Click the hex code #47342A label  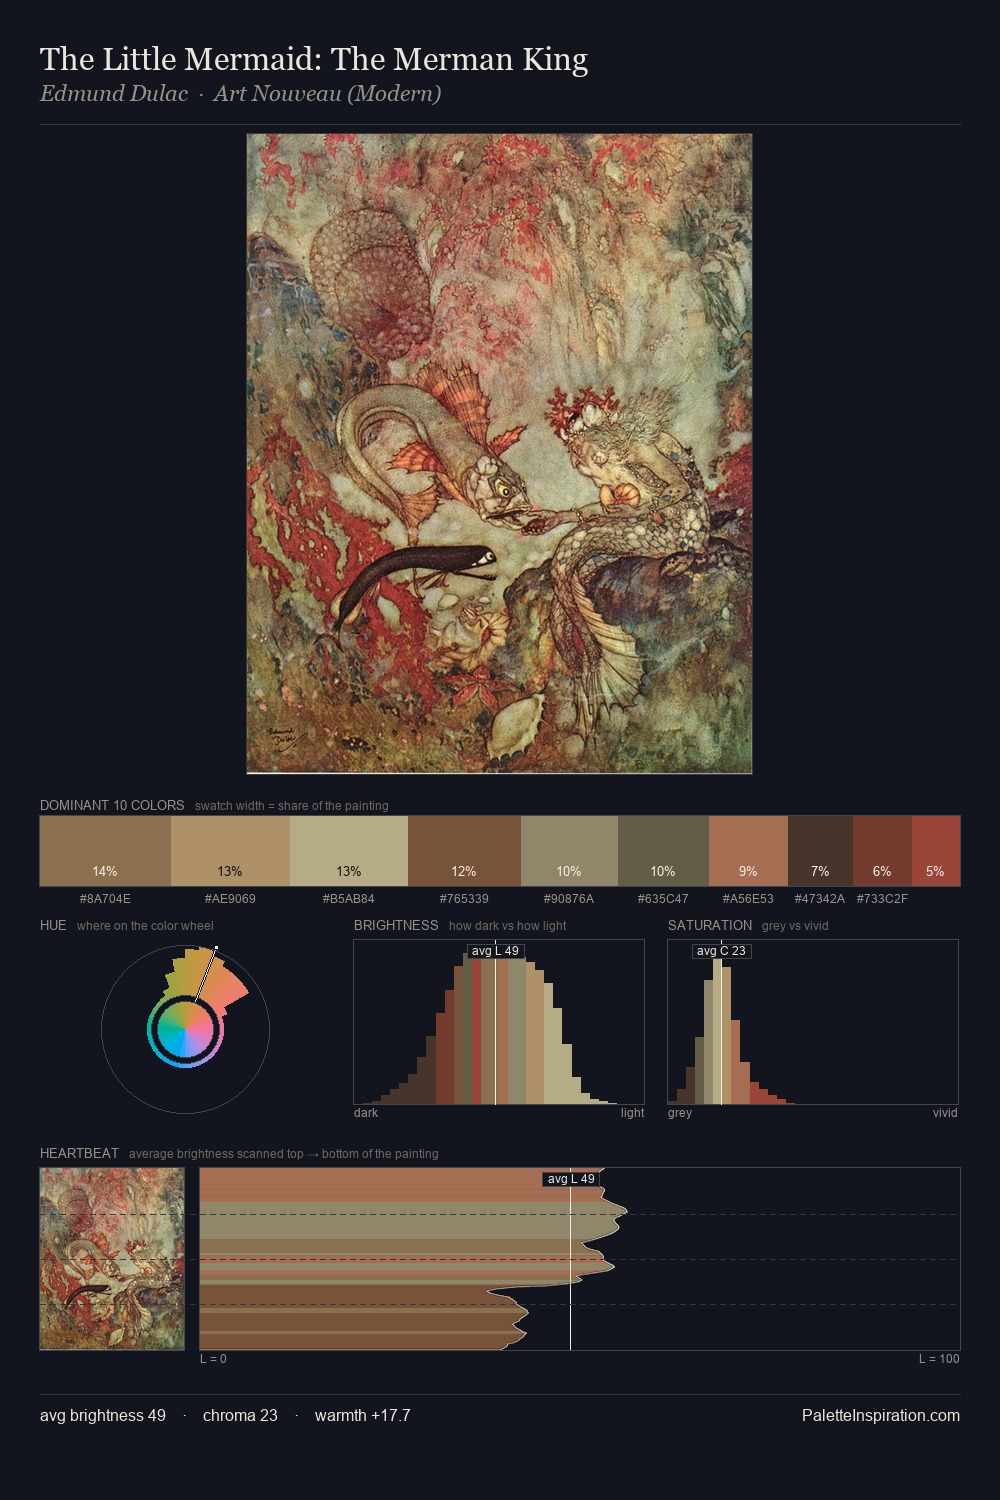click(820, 899)
